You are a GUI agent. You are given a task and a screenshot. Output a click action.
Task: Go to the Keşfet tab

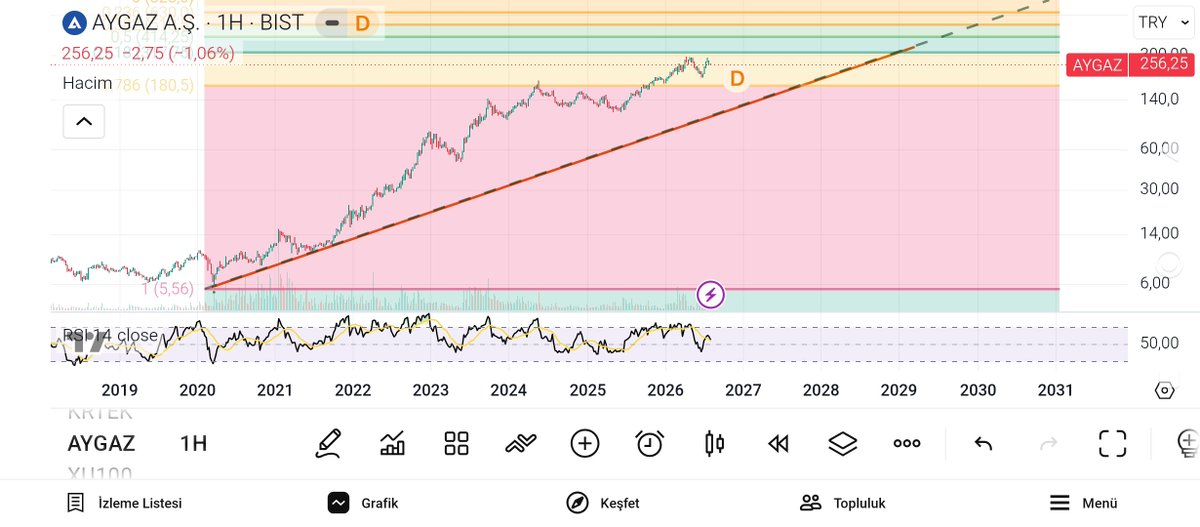pos(602,502)
